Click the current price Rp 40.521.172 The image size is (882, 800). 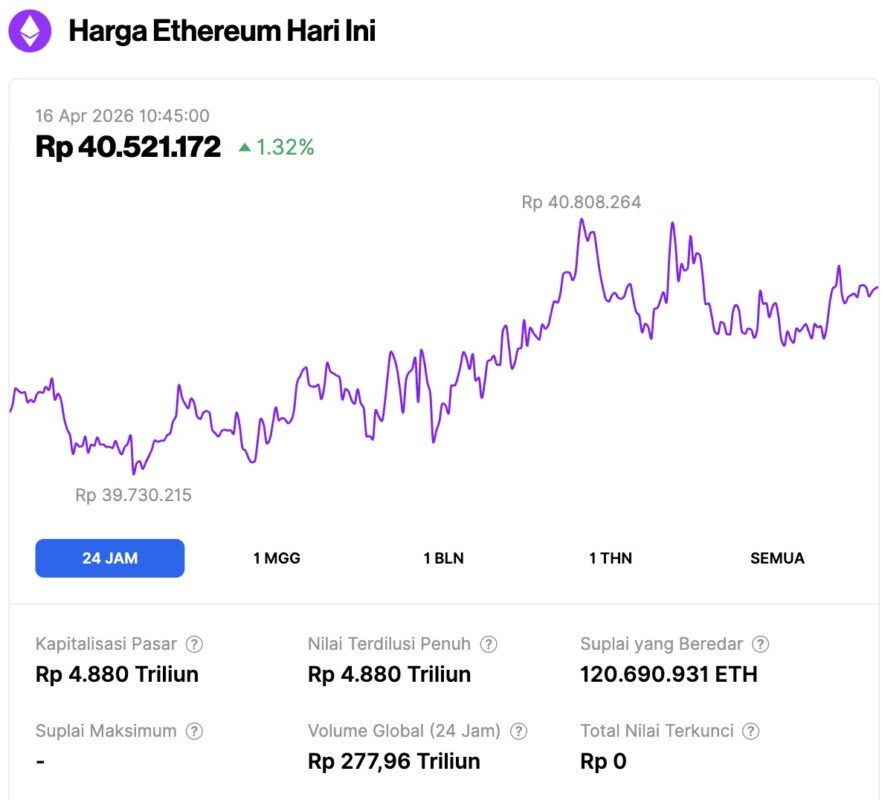[x=128, y=147]
